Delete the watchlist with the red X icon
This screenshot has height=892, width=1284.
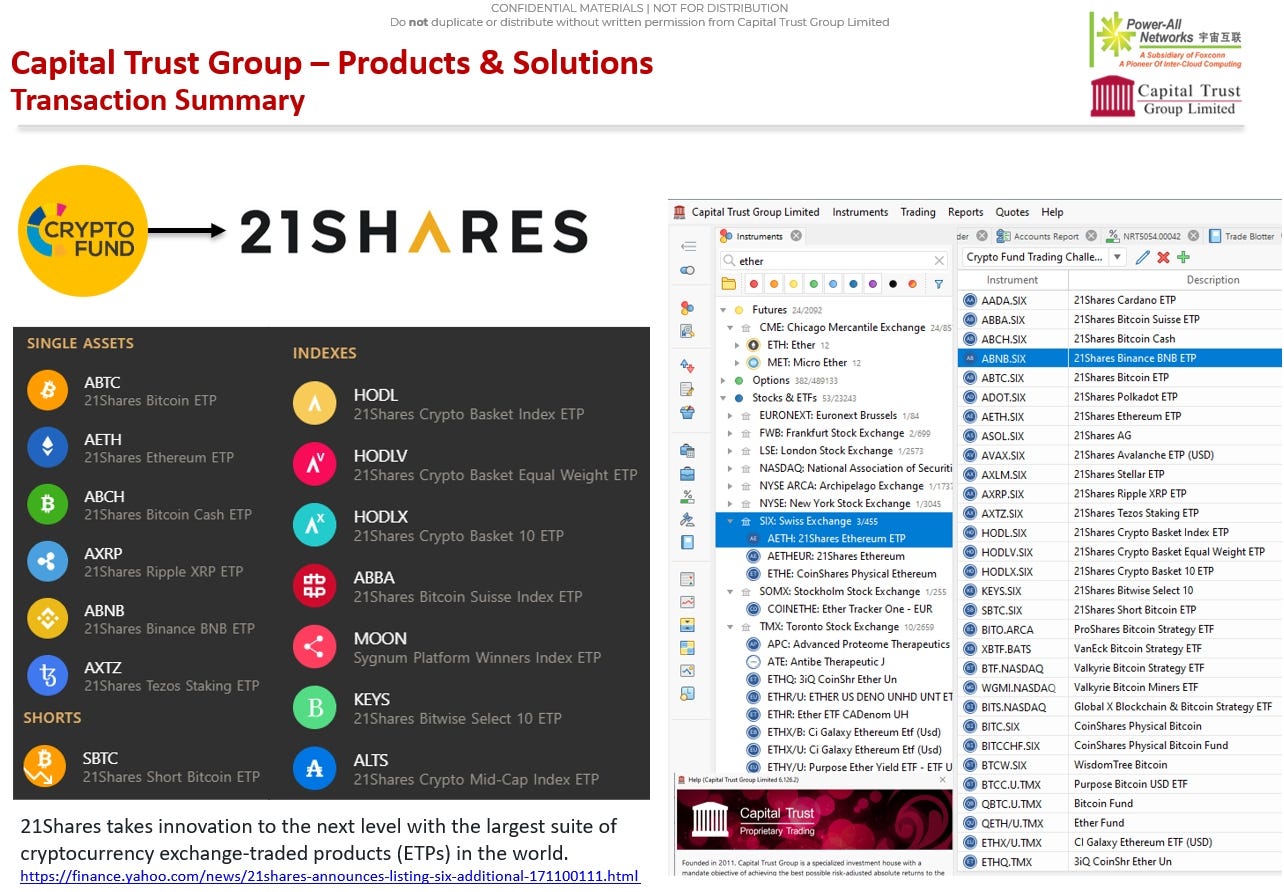pyautogui.click(x=1163, y=257)
